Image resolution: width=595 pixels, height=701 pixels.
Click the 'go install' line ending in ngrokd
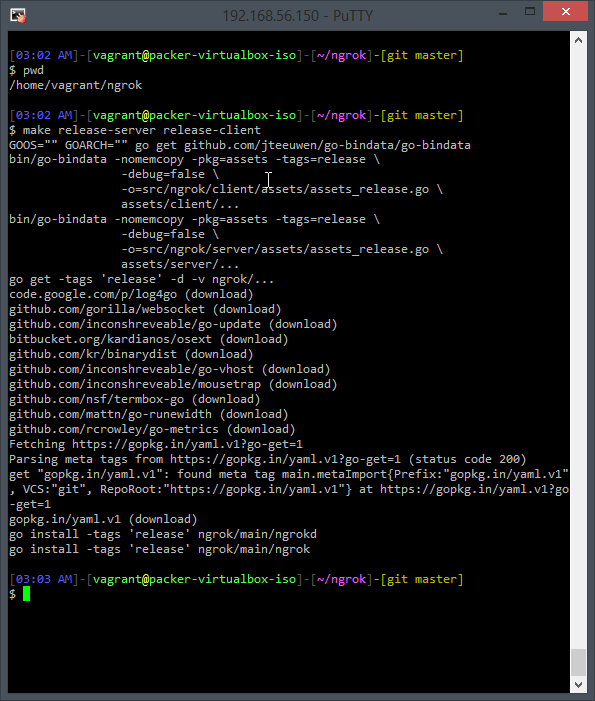pyautogui.click(x=163, y=534)
